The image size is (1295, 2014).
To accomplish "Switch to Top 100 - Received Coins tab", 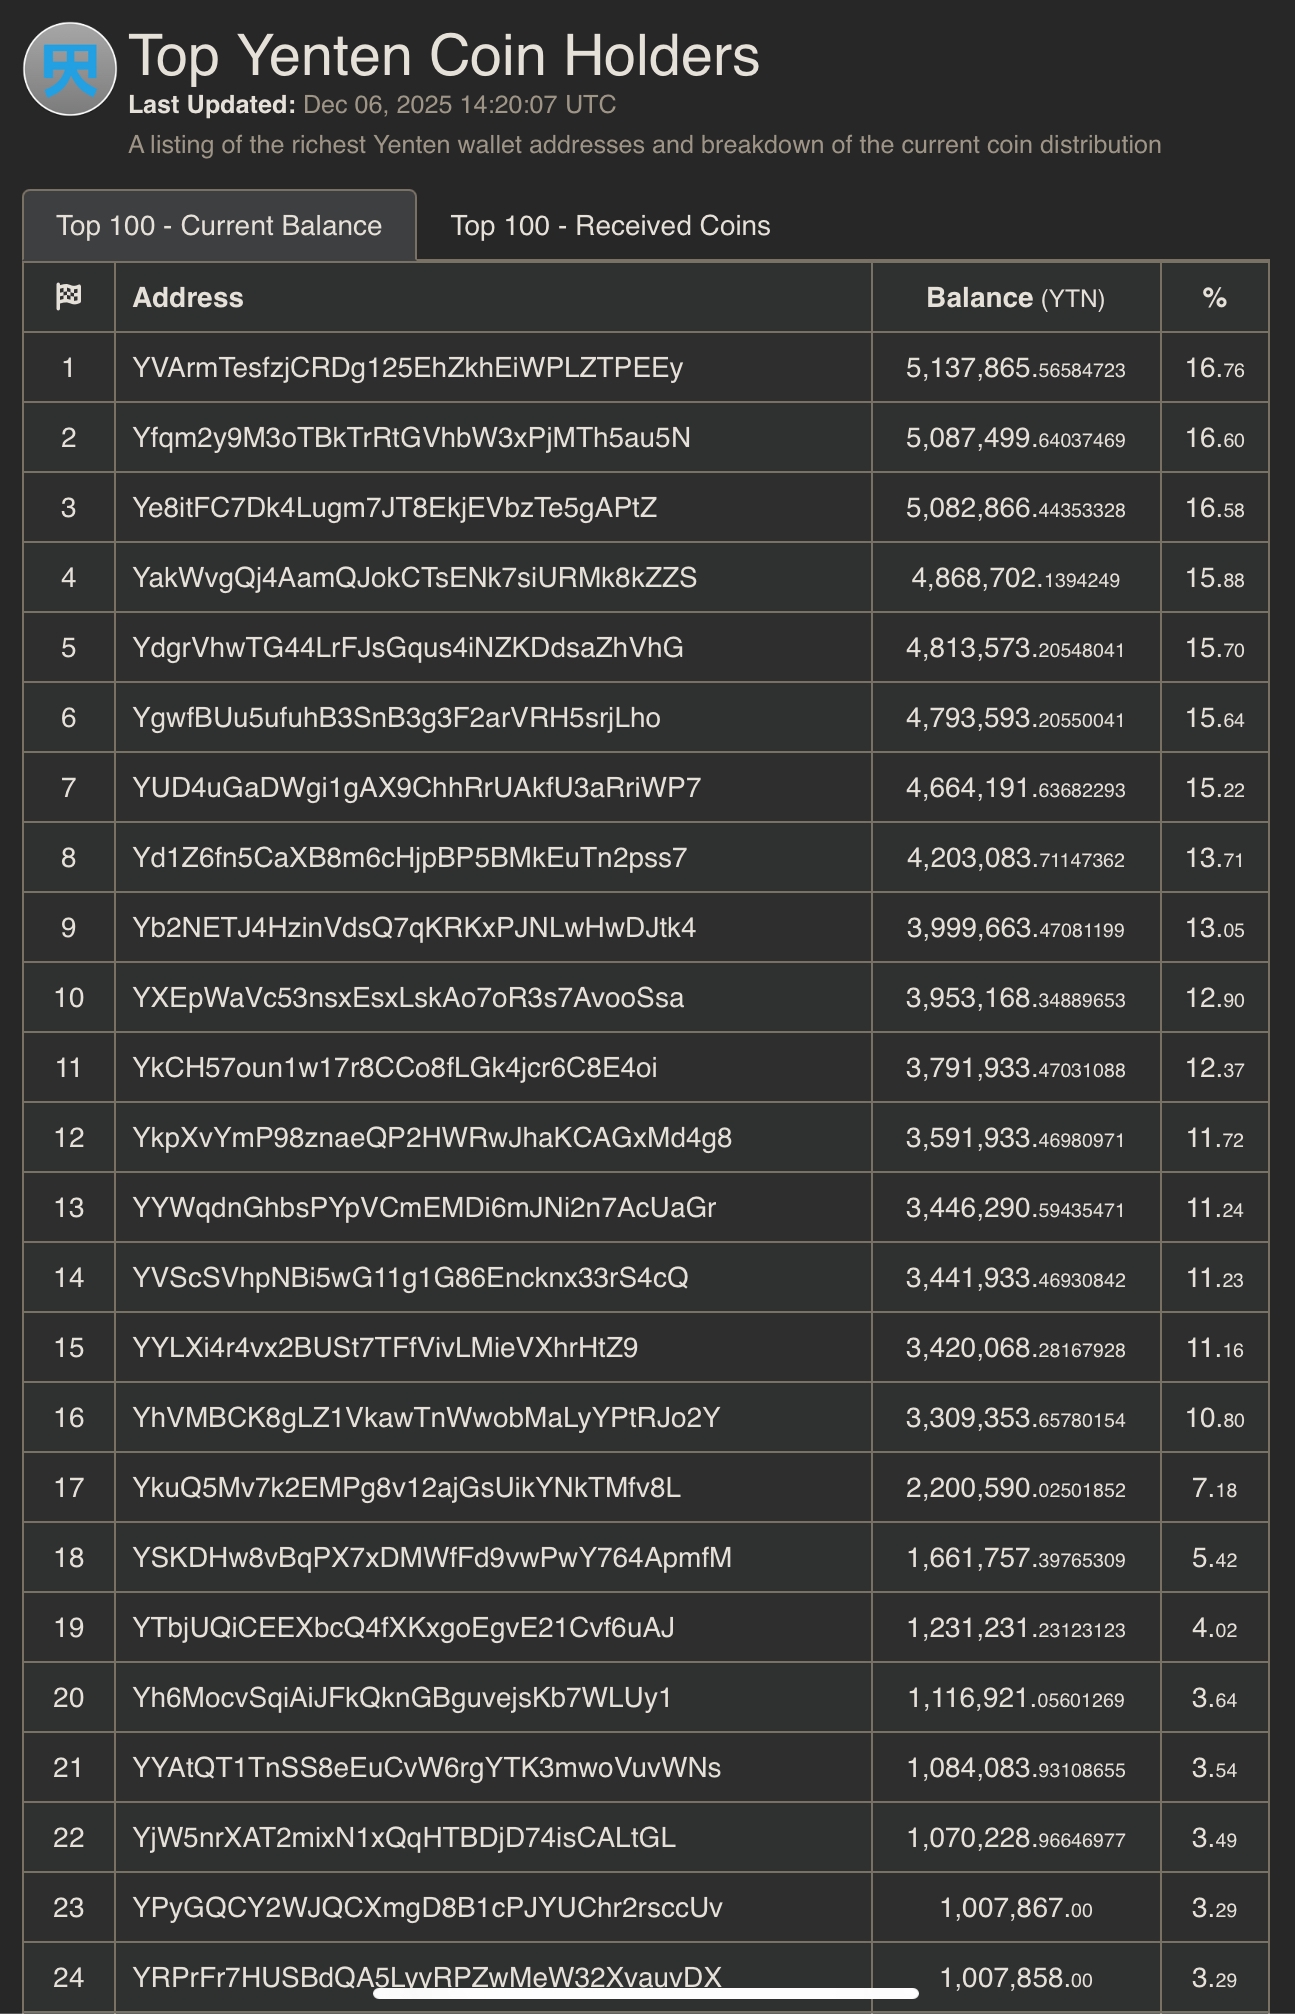I will pyautogui.click(x=610, y=226).
